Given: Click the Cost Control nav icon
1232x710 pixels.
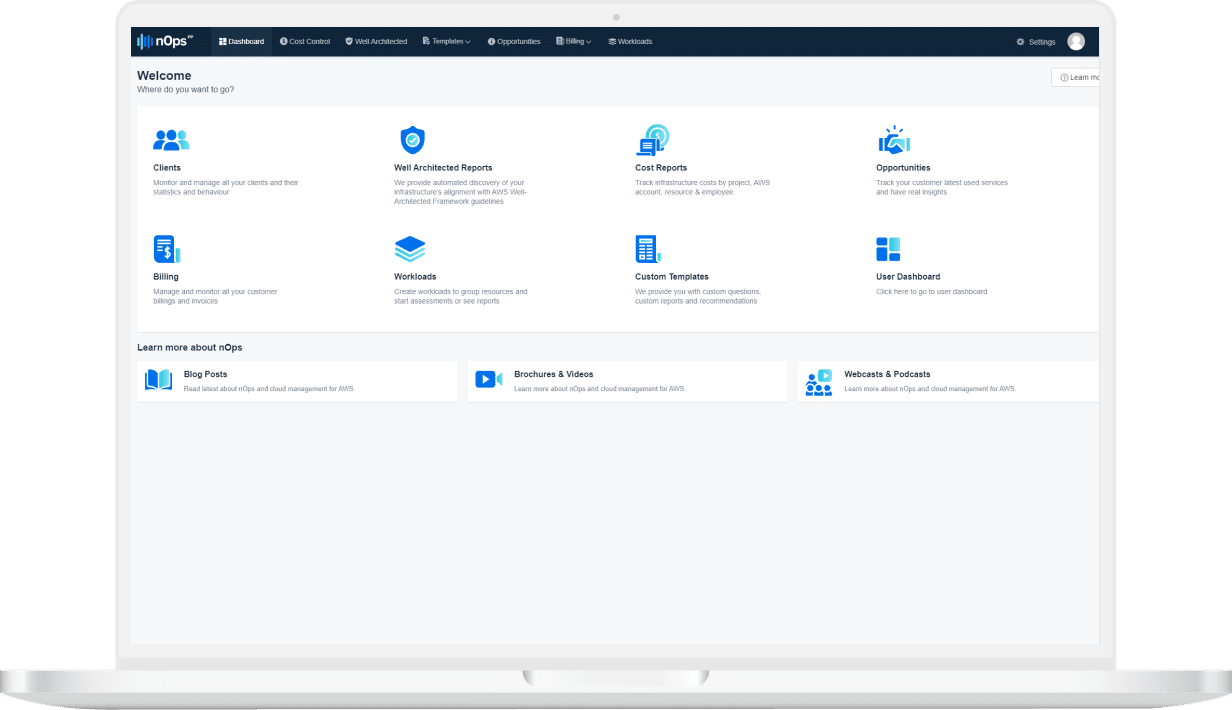Looking at the screenshot, I should click(x=284, y=42).
